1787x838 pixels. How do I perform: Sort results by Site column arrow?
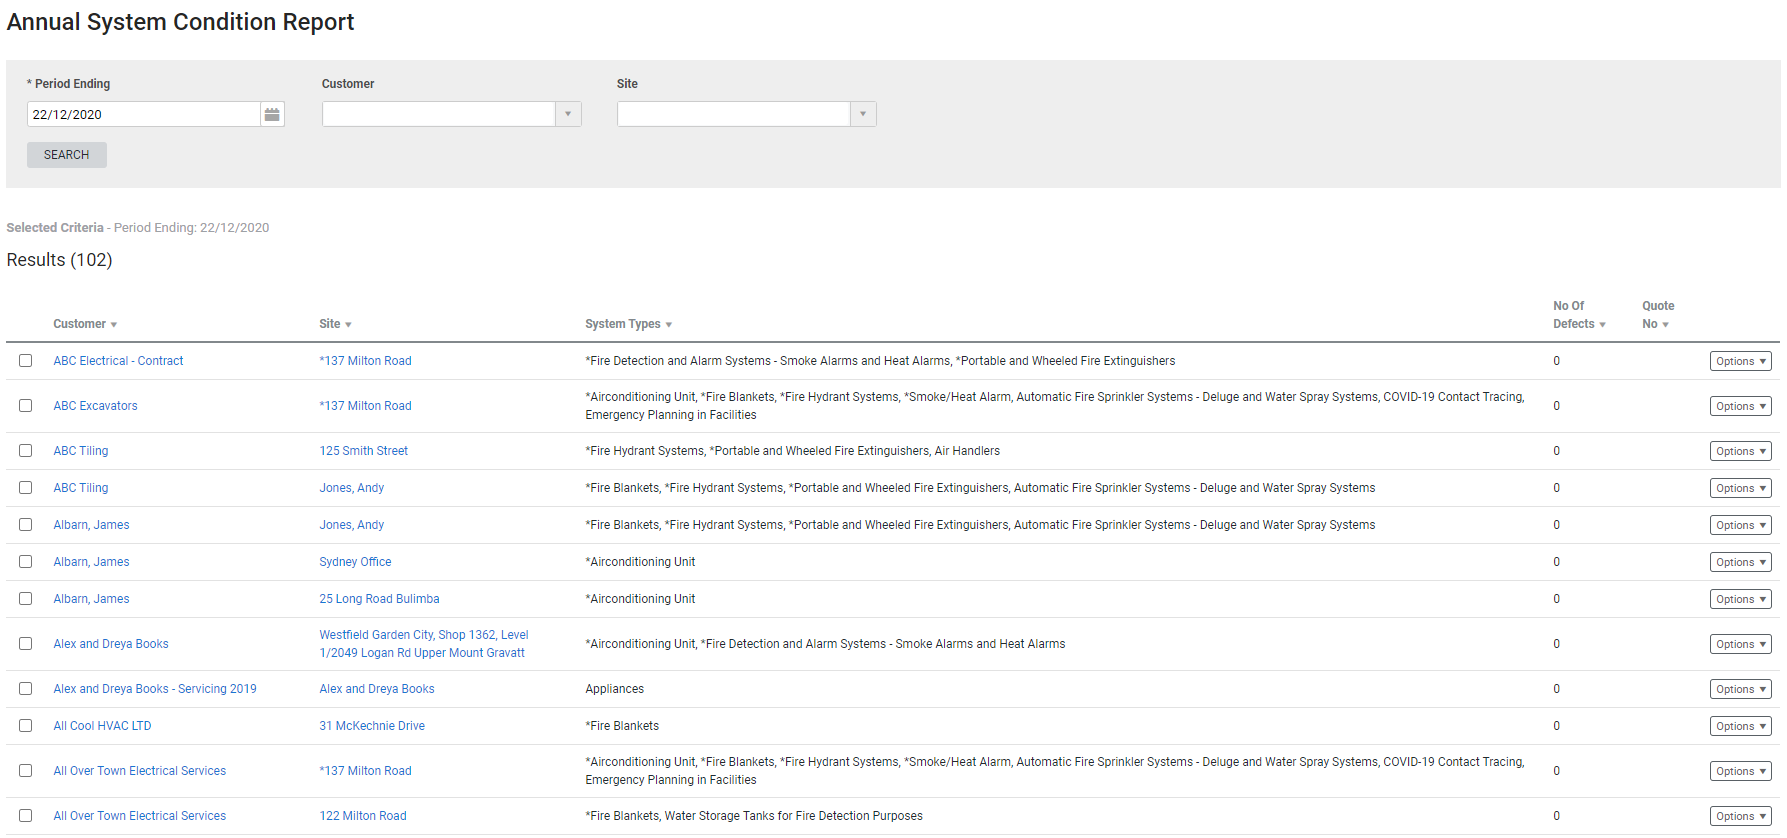coord(348,325)
